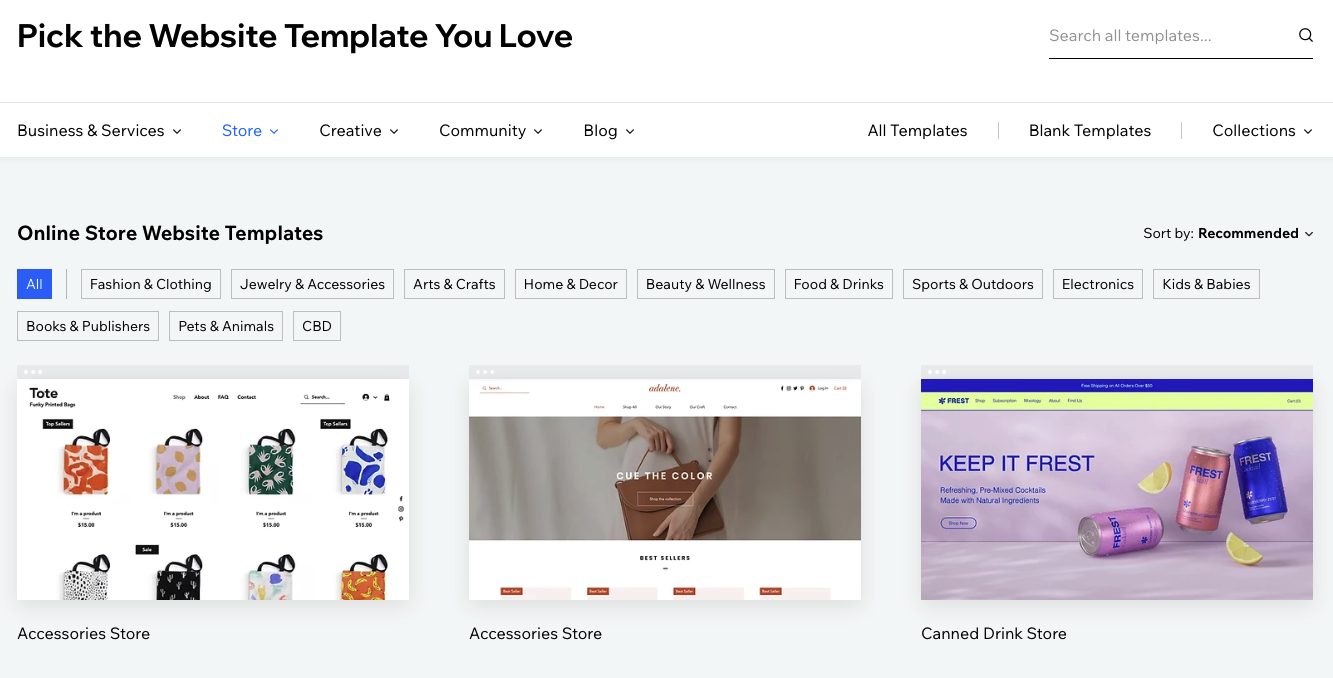
Task: Go to All Templates
Action: (917, 130)
